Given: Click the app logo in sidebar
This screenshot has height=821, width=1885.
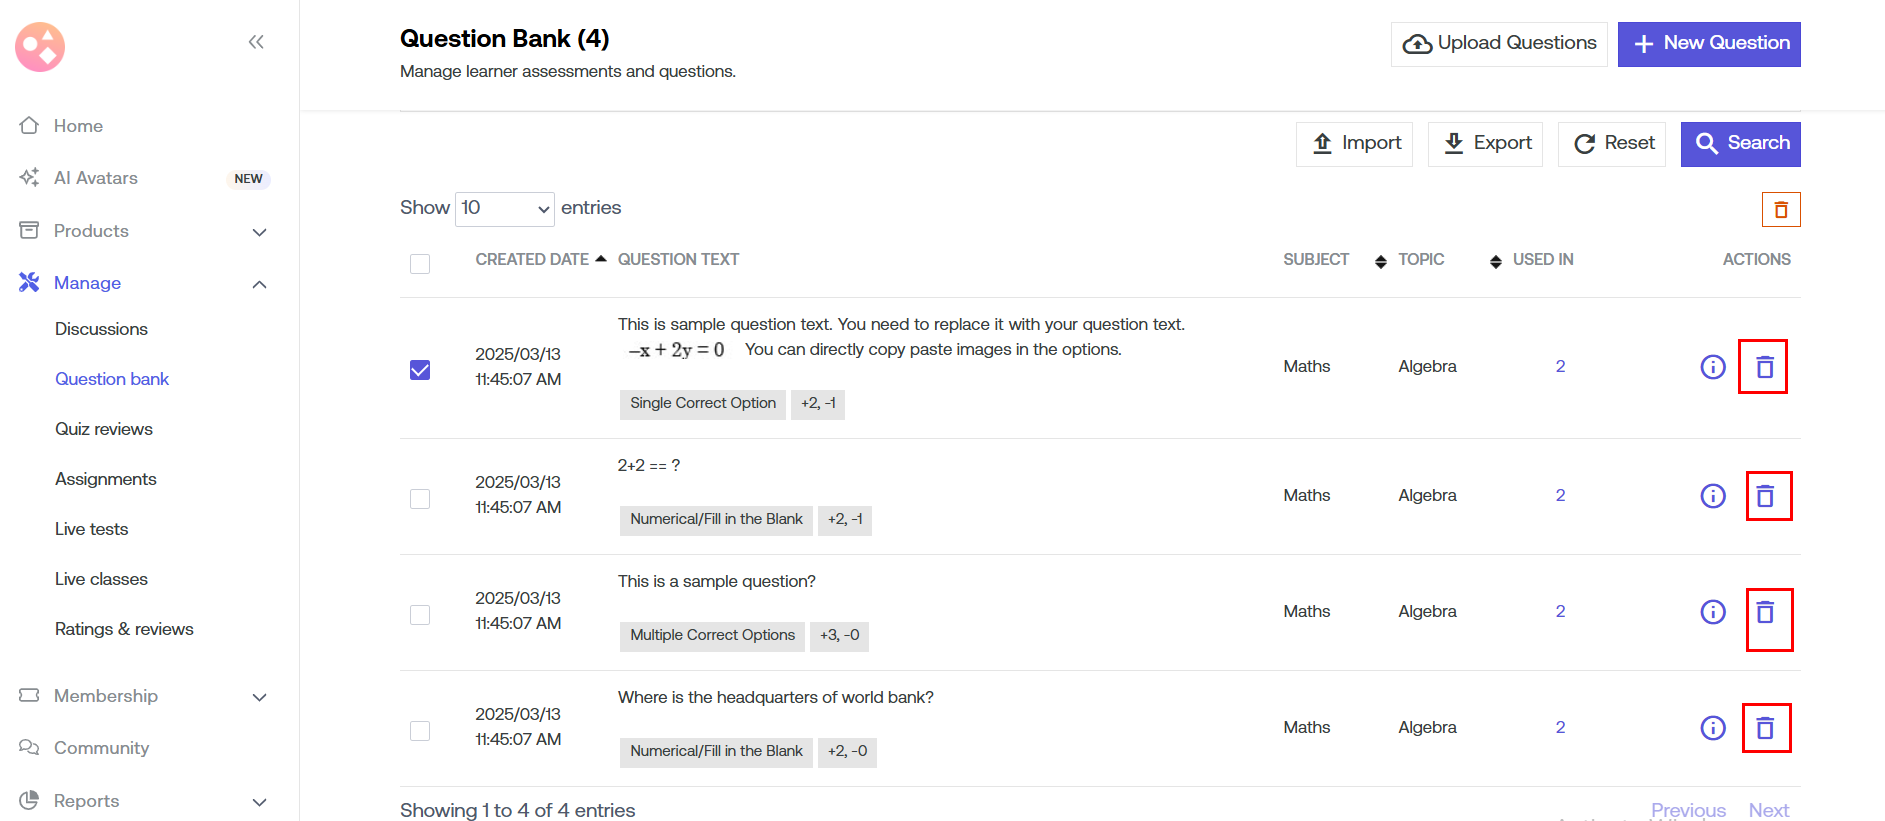Looking at the screenshot, I should [40, 47].
